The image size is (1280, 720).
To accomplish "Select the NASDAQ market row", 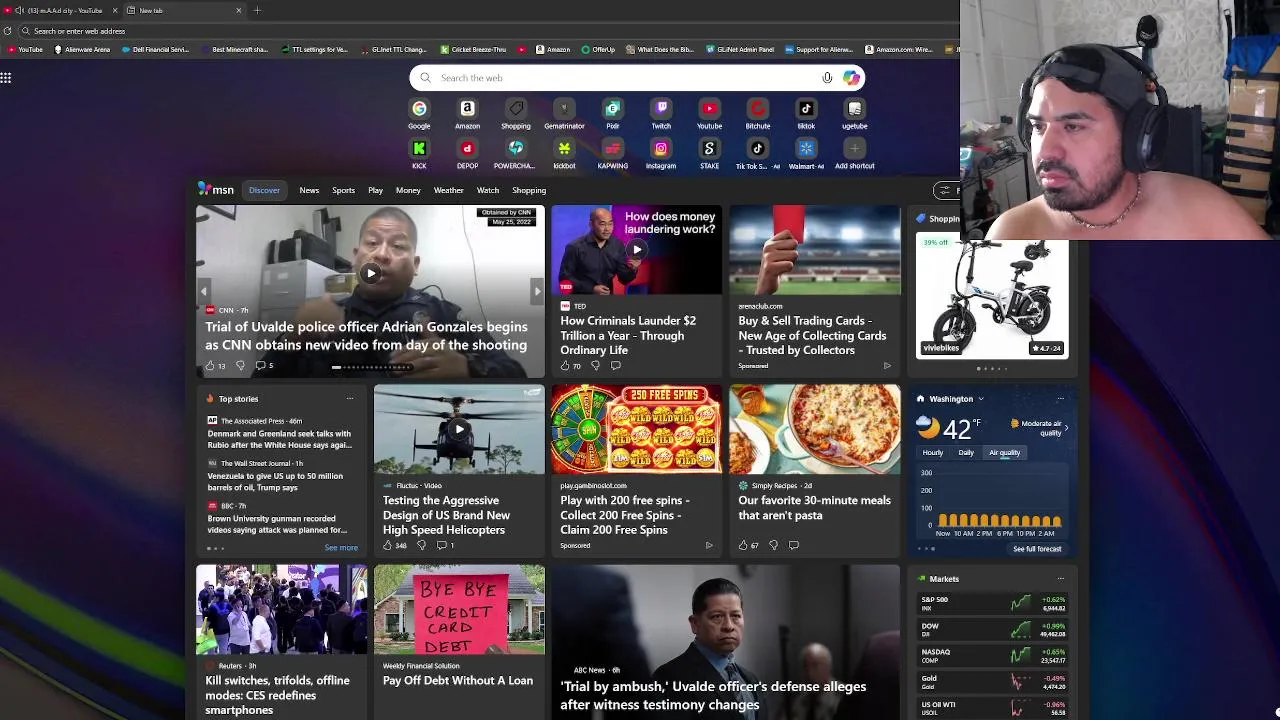I will pyautogui.click(x=992, y=655).
